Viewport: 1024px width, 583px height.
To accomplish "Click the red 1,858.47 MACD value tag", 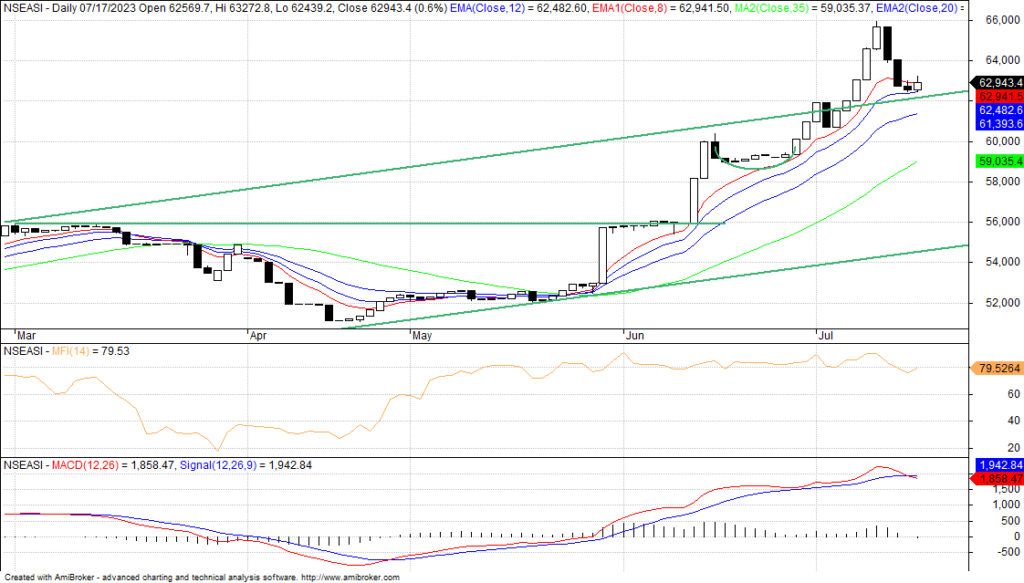I will 999,480.
